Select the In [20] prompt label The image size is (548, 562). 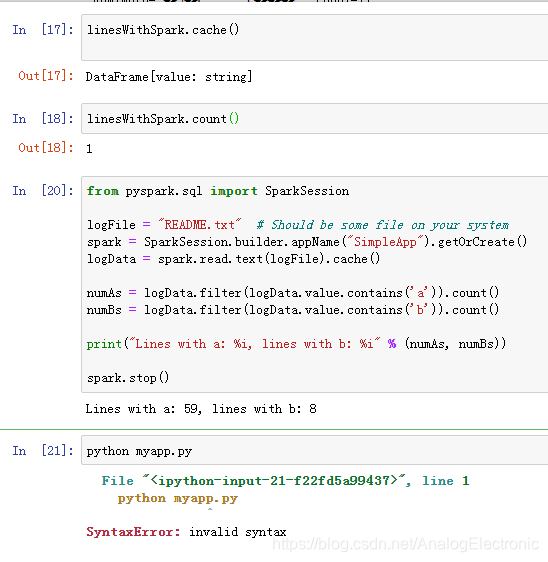tap(43, 190)
